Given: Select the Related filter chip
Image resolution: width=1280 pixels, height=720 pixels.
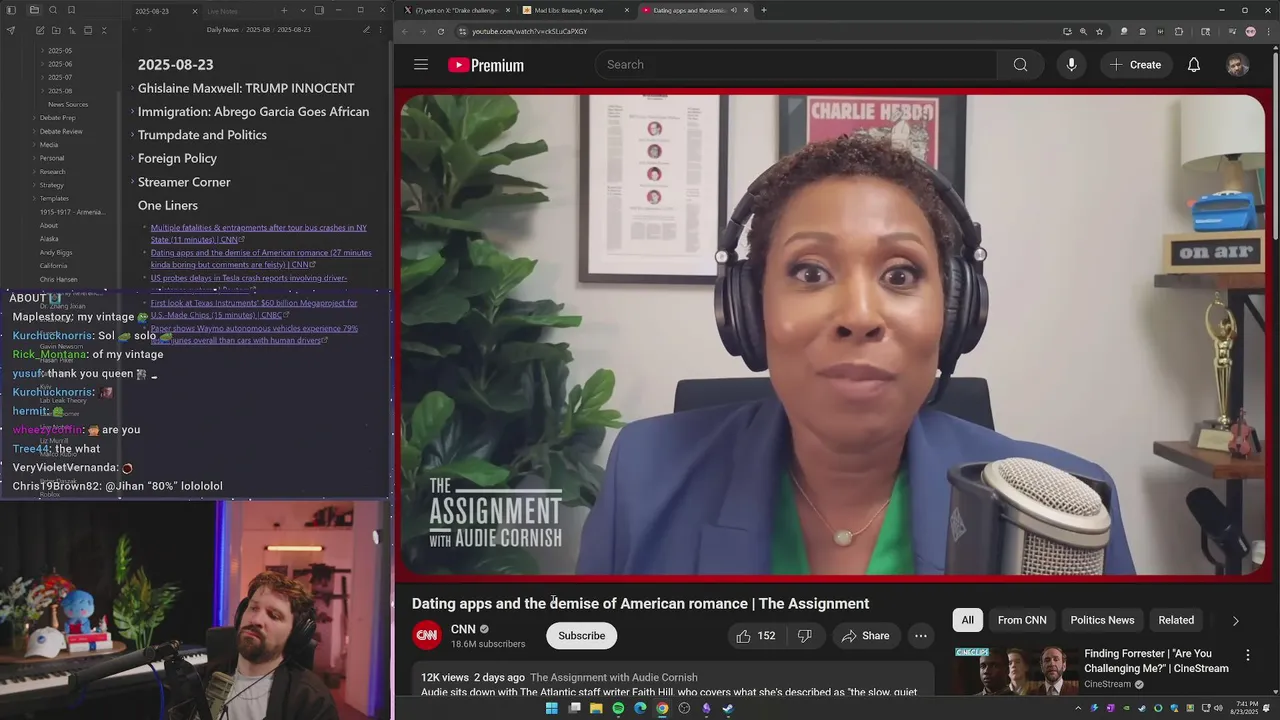Looking at the screenshot, I should point(1176,620).
